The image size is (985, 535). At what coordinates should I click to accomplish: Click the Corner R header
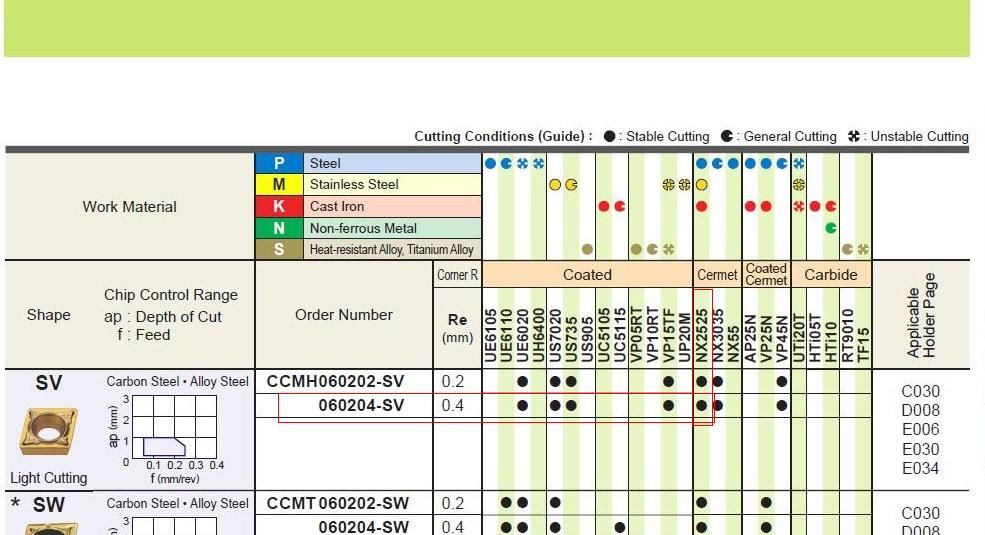coord(457,275)
